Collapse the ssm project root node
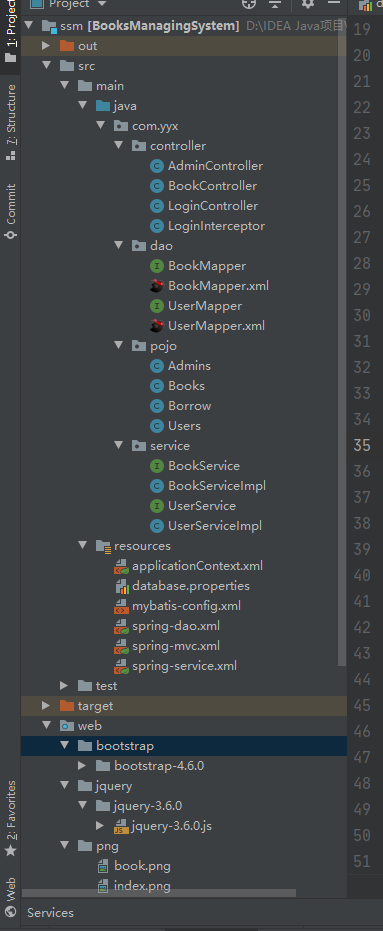 pyautogui.click(x=28, y=26)
